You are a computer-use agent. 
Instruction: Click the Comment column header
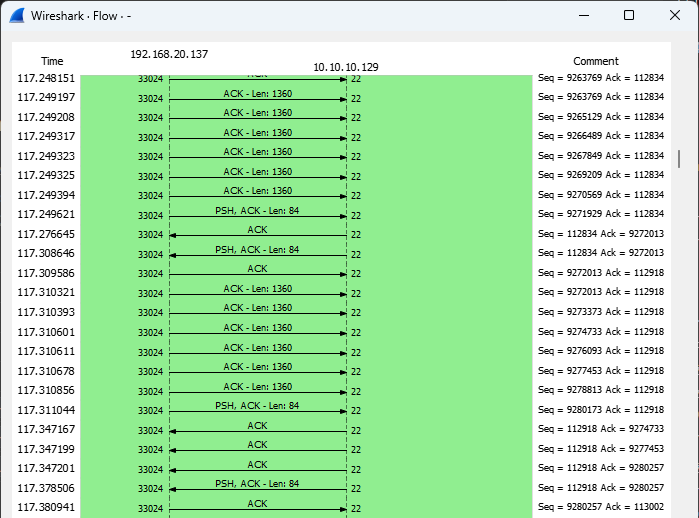(x=596, y=61)
